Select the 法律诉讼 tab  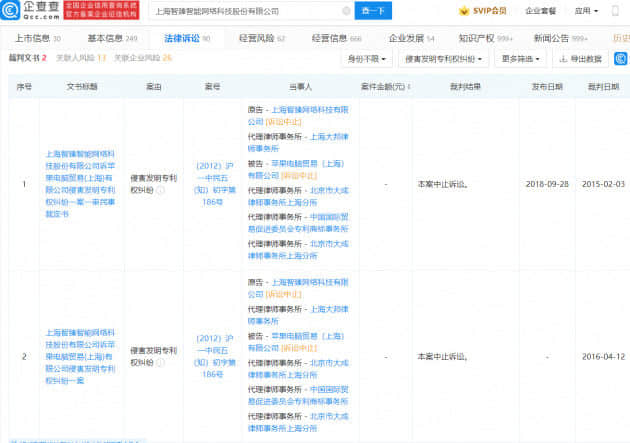pyautogui.click(x=187, y=38)
